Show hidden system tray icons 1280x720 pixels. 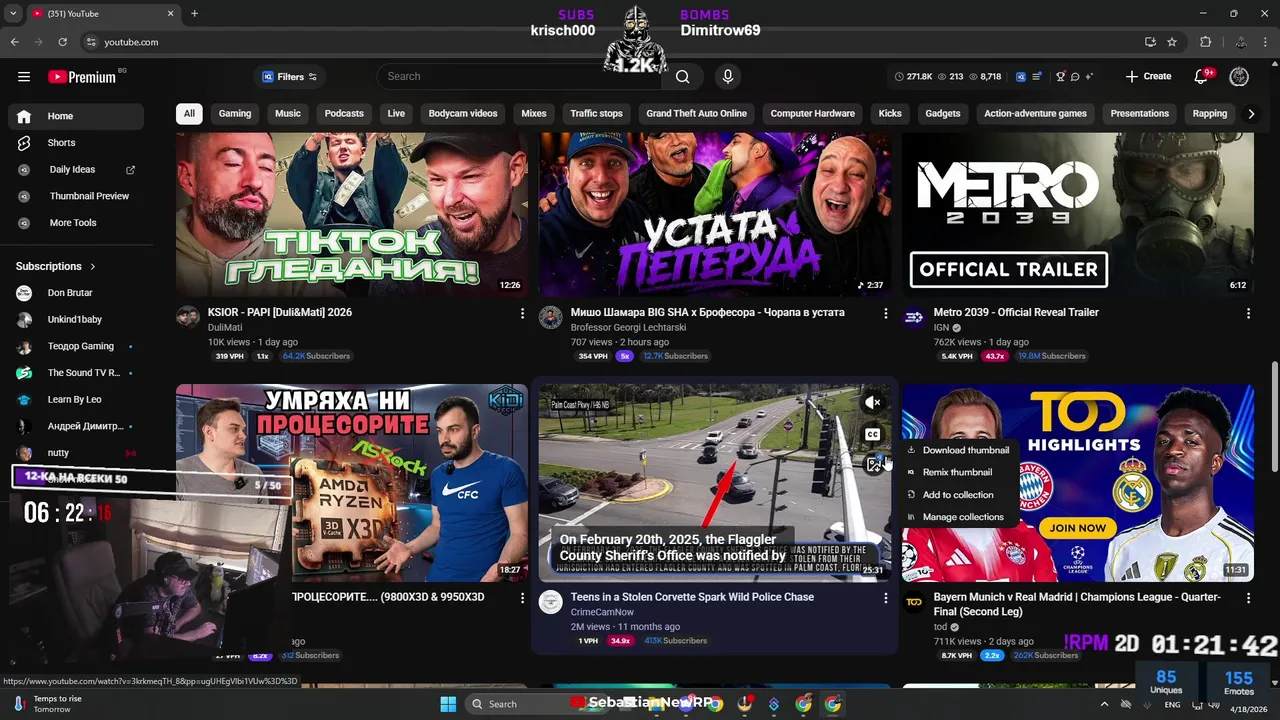click(1104, 705)
